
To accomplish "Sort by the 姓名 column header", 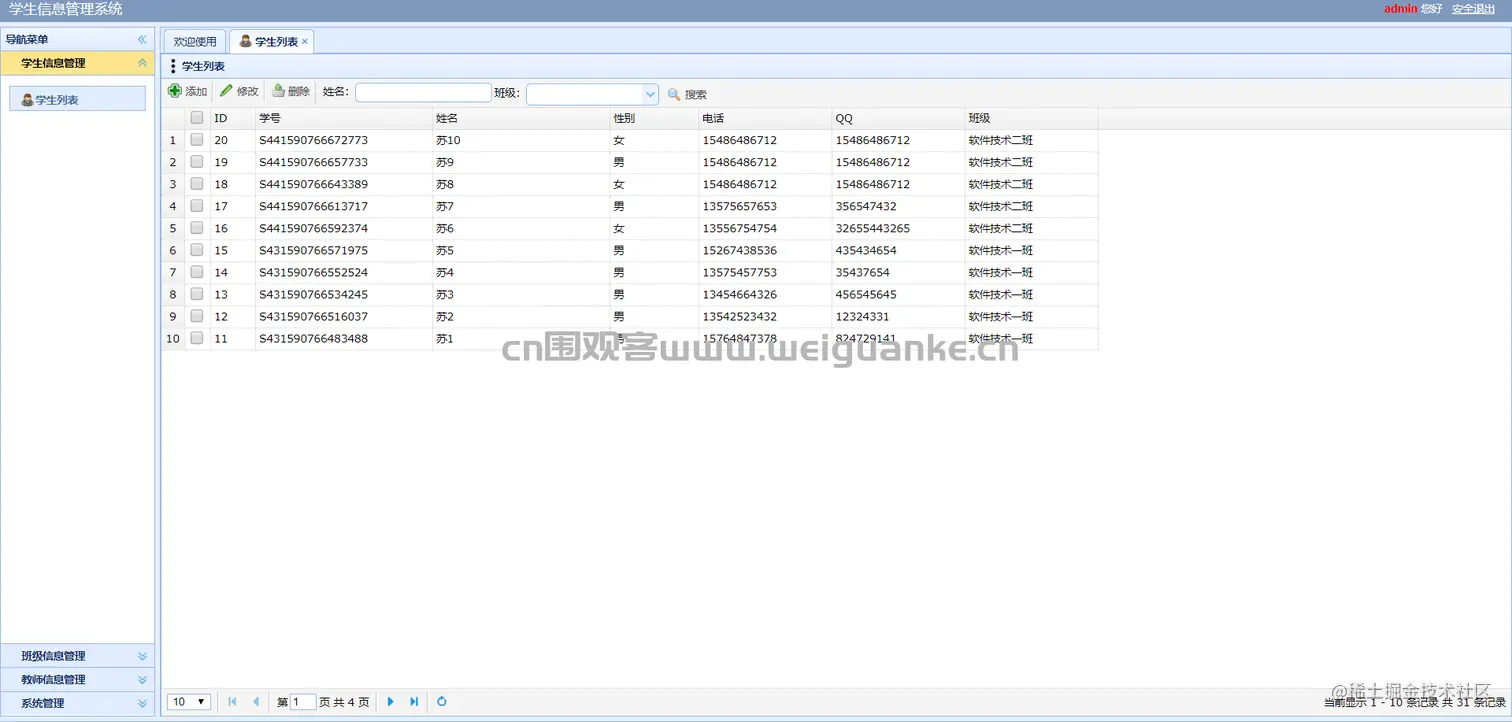I will 520,118.
